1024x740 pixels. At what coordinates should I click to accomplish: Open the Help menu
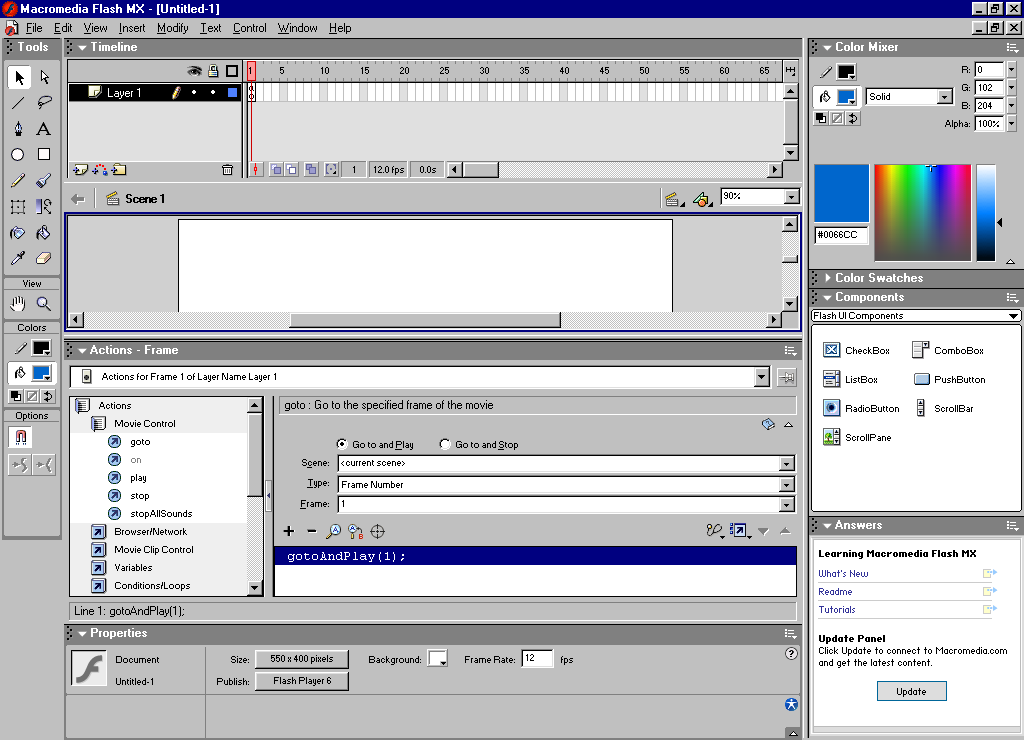click(340, 28)
